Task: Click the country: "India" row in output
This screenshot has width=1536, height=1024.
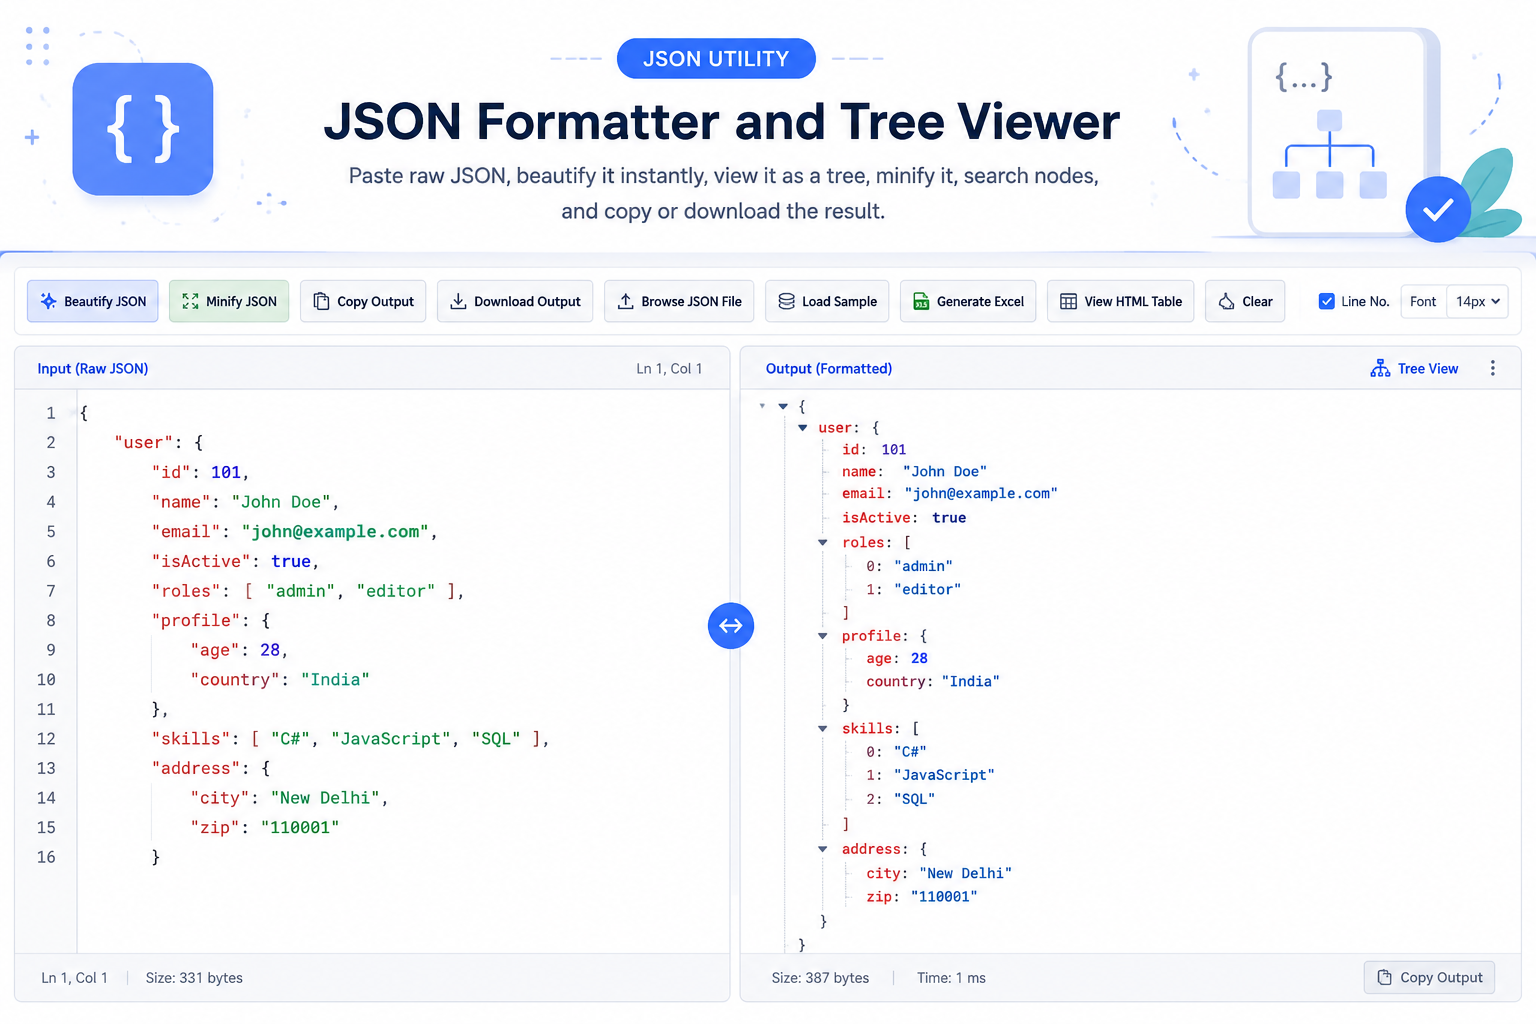Action: point(933,682)
